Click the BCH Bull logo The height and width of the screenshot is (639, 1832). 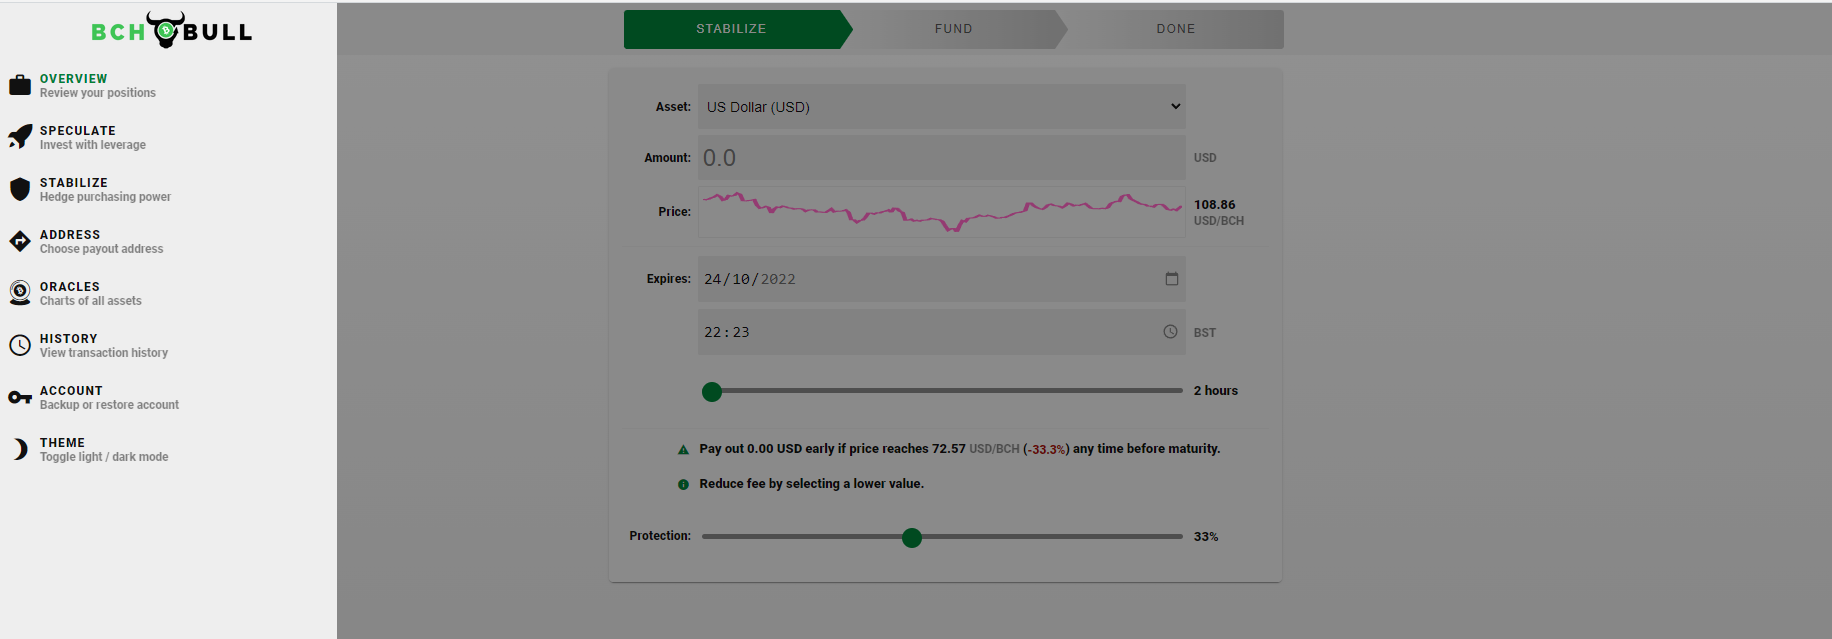click(x=171, y=30)
